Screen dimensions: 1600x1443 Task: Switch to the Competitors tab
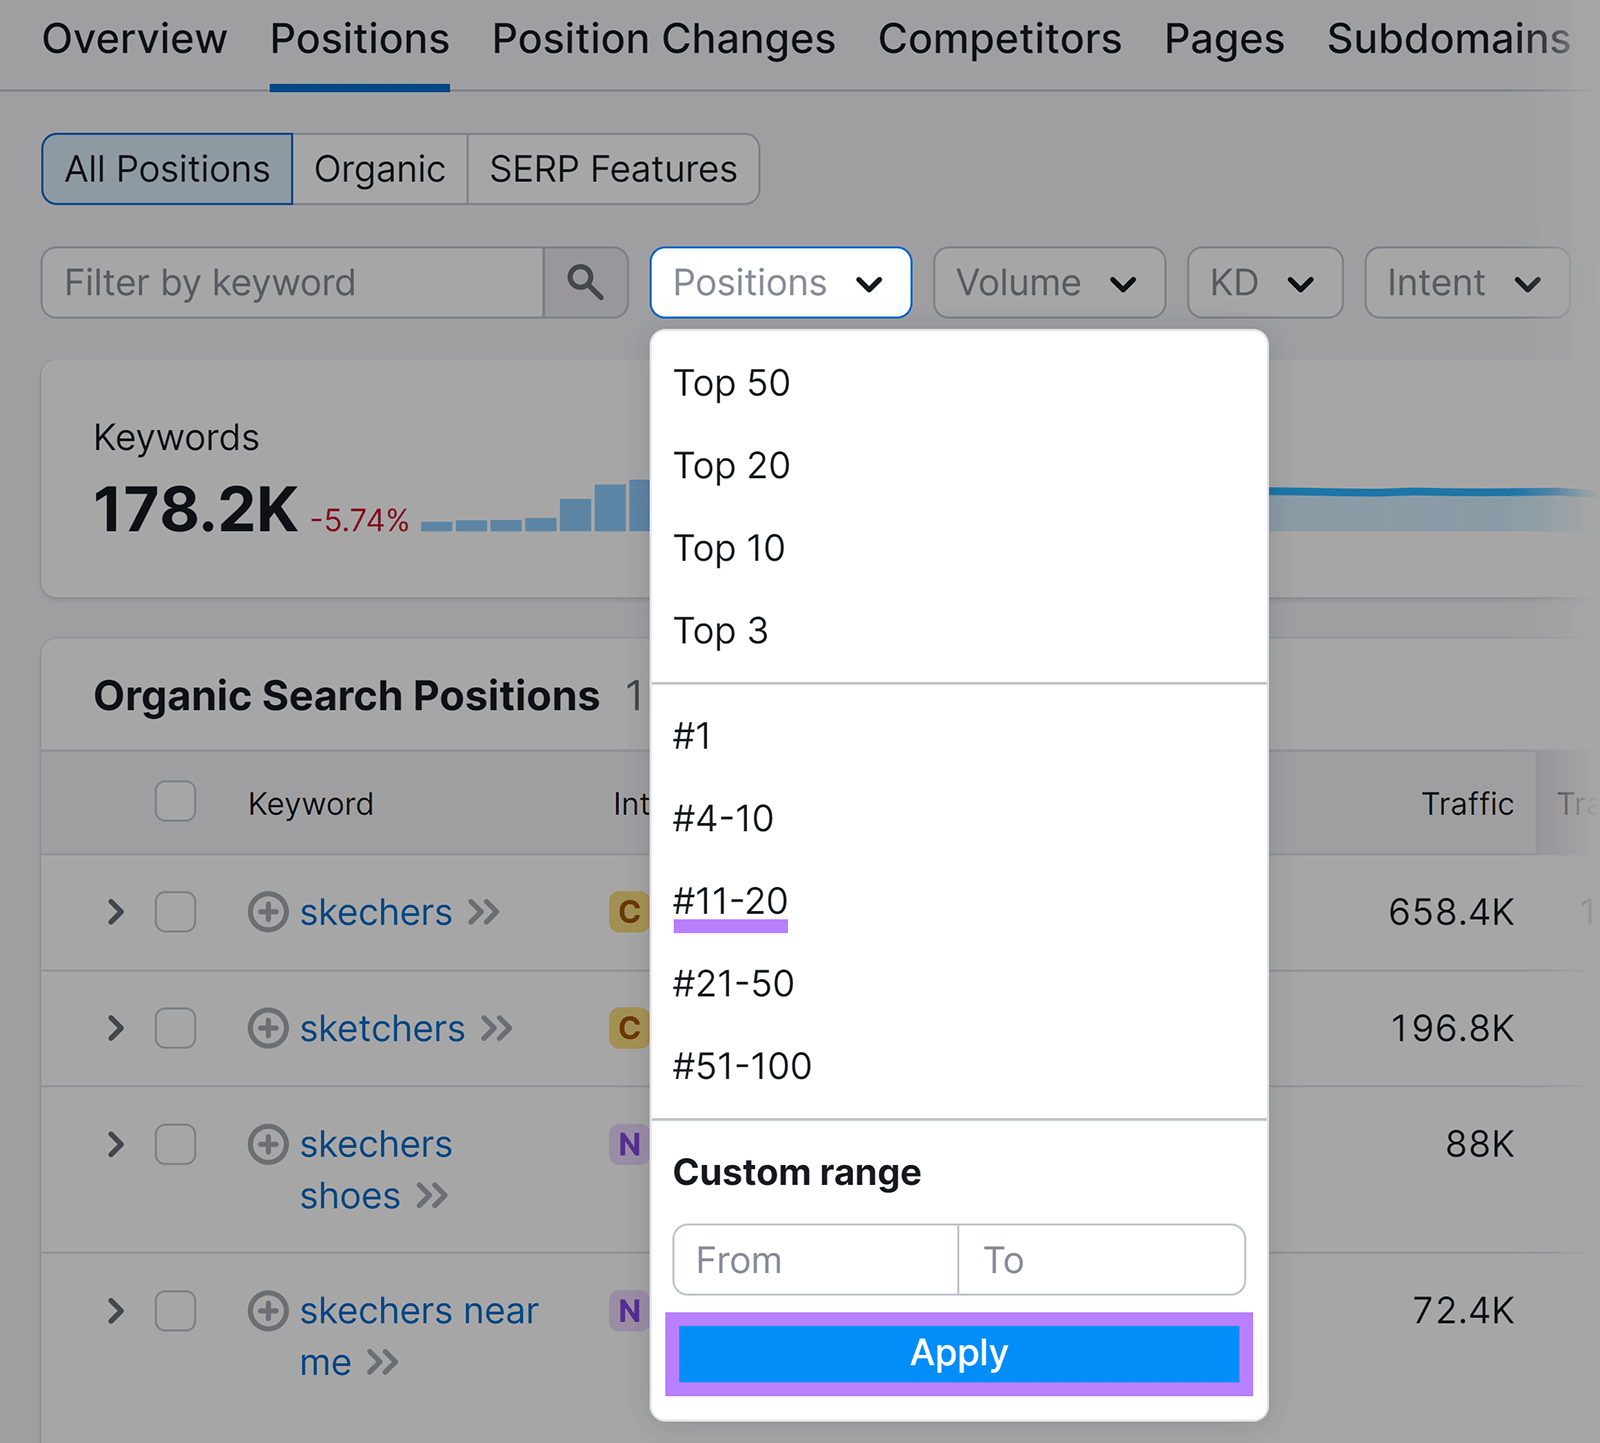coord(998,39)
